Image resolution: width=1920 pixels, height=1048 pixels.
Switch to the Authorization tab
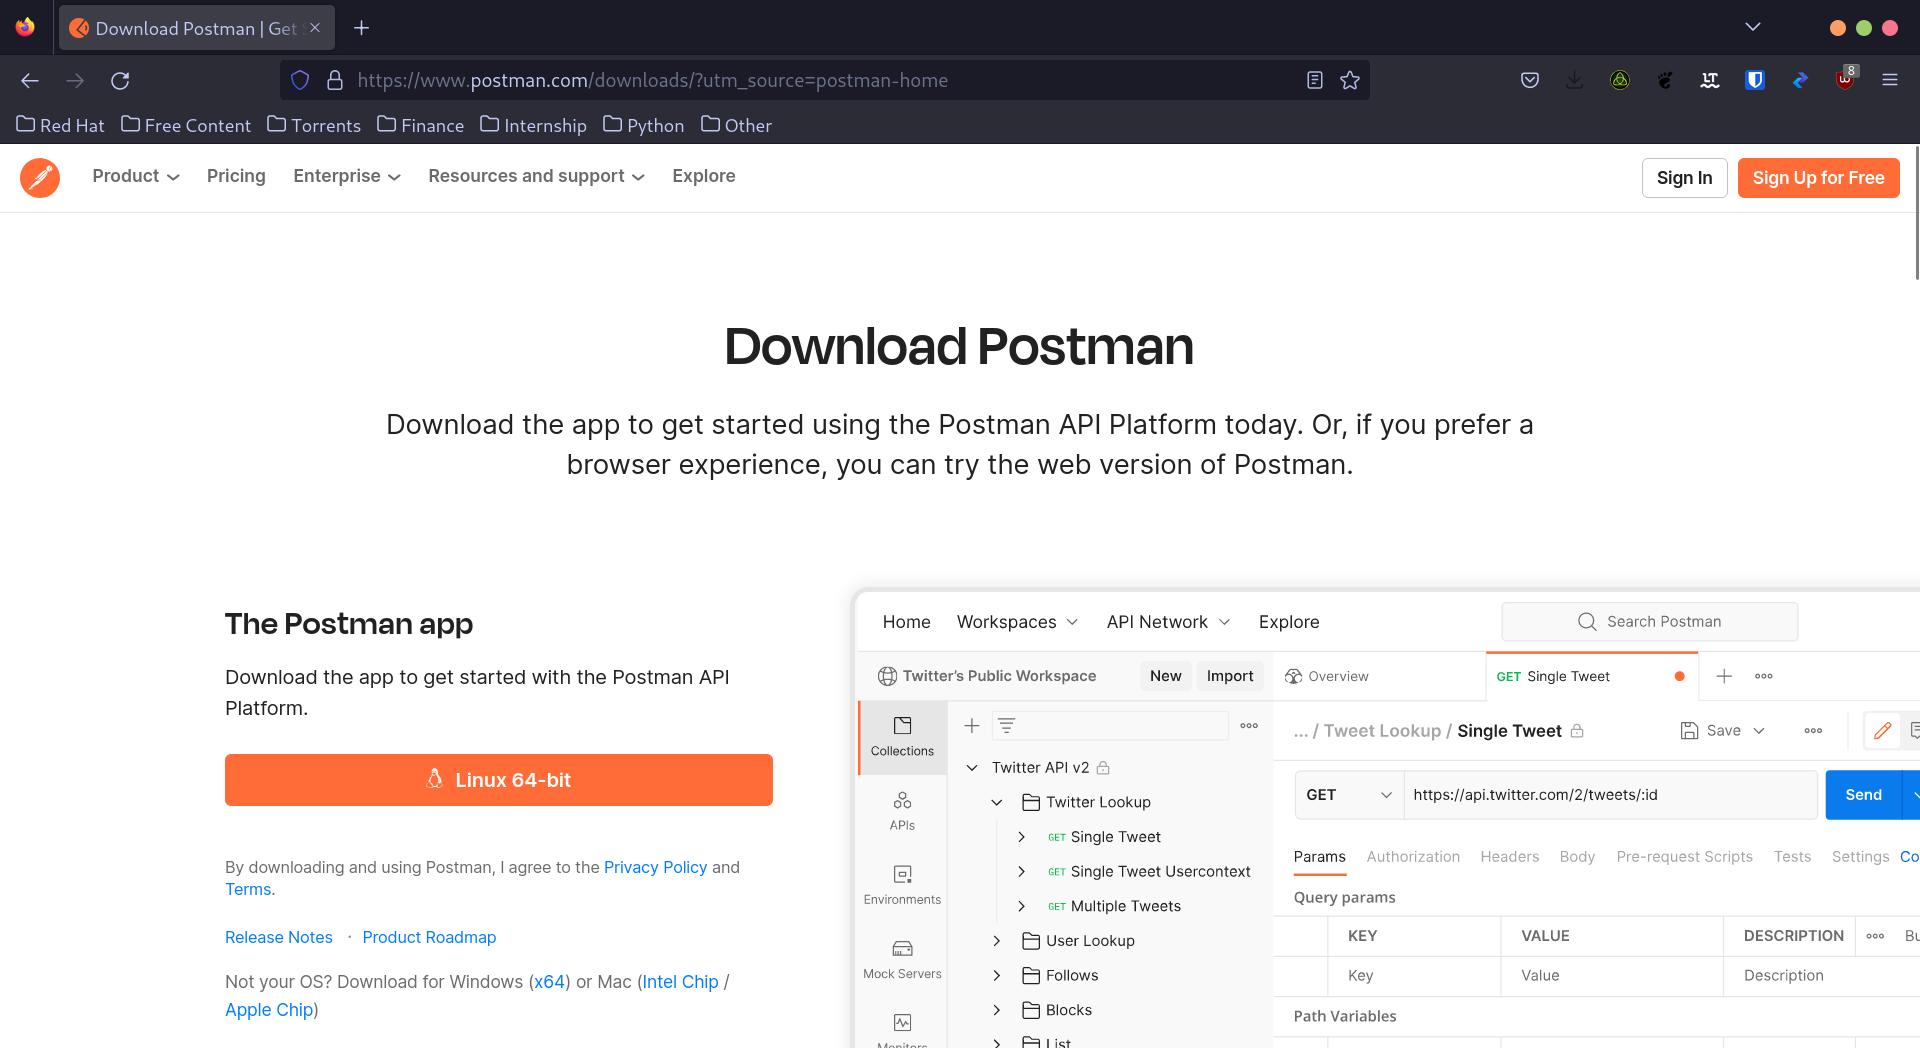point(1413,857)
